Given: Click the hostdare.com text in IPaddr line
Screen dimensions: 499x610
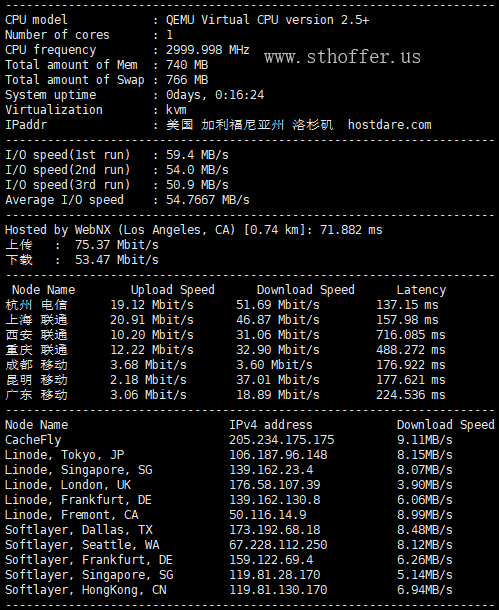Looking at the screenshot, I should (x=390, y=125).
